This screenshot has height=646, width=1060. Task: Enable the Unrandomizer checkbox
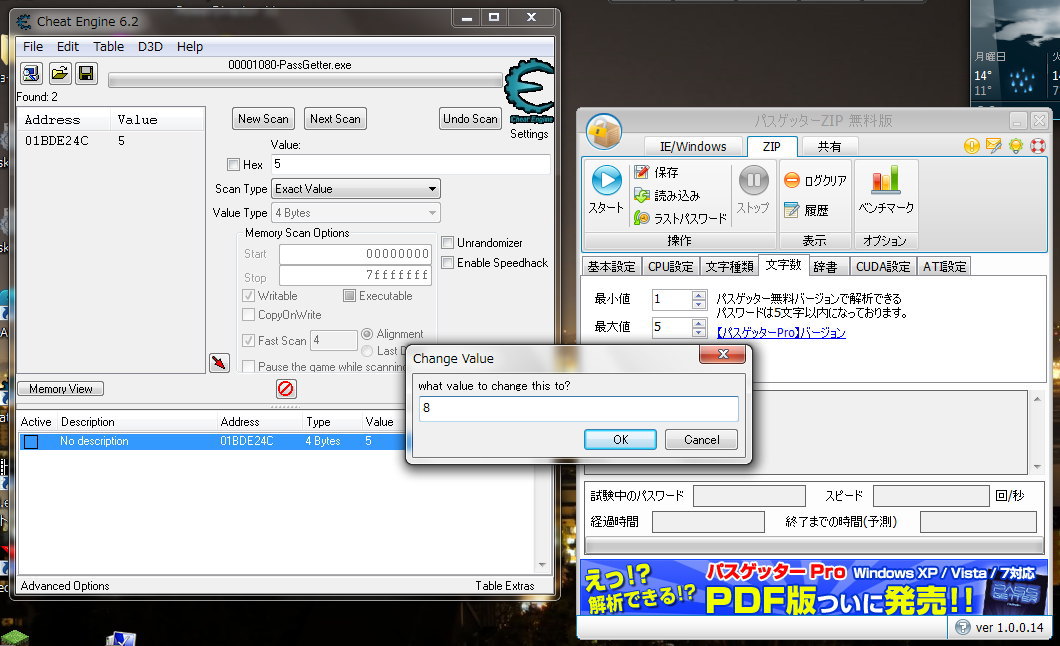[x=448, y=243]
